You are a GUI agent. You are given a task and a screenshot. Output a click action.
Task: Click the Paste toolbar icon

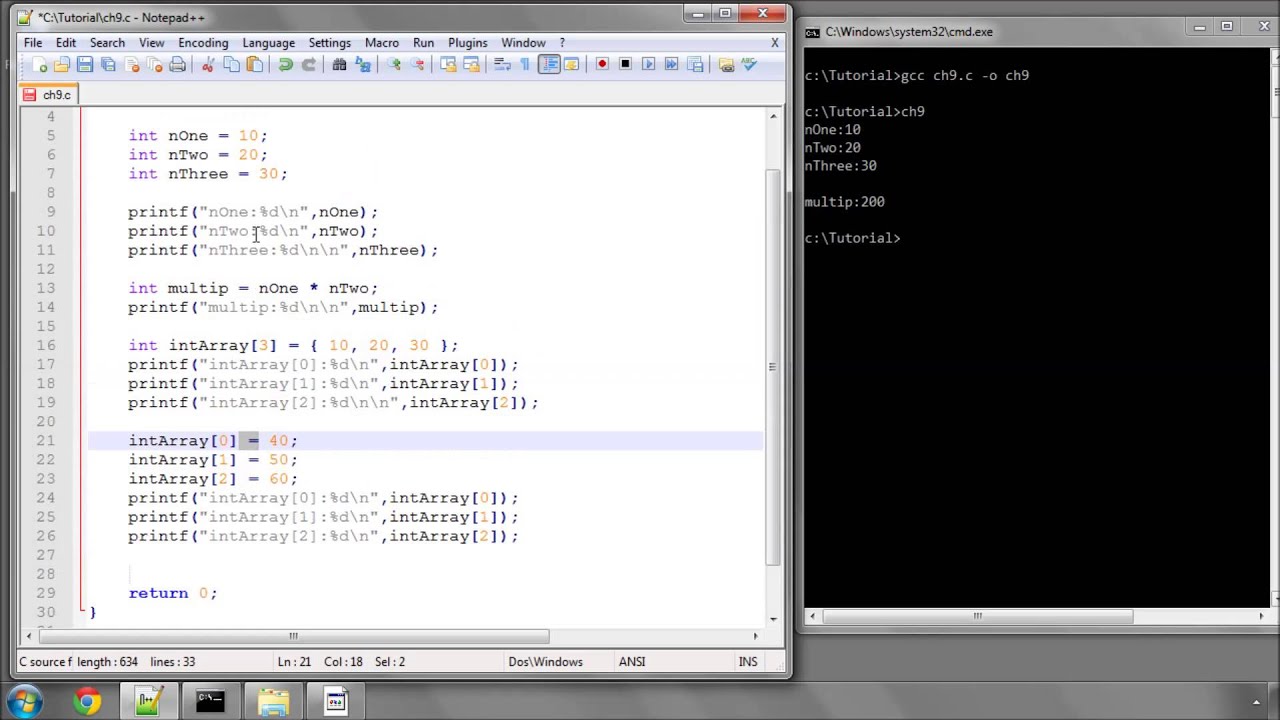click(x=254, y=65)
